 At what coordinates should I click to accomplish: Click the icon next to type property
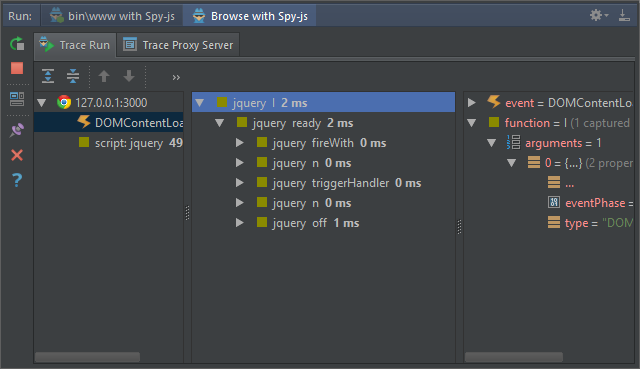(554, 222)
